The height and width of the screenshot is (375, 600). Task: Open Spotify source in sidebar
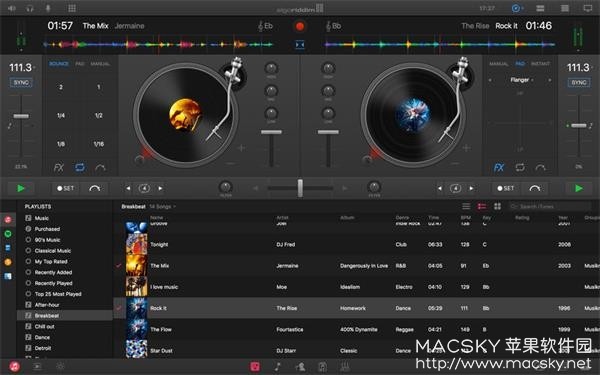coord(8,234)
